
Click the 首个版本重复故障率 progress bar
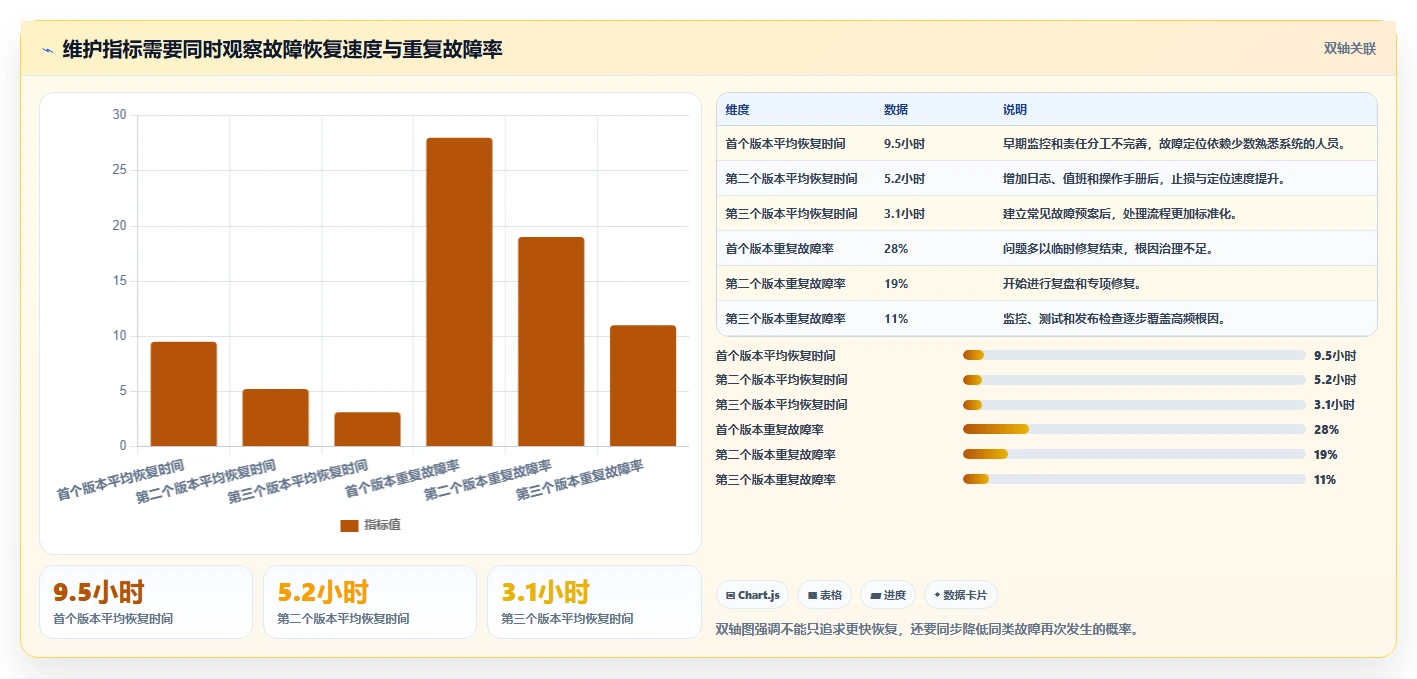pyautogui.click(x=1134, y=430)
